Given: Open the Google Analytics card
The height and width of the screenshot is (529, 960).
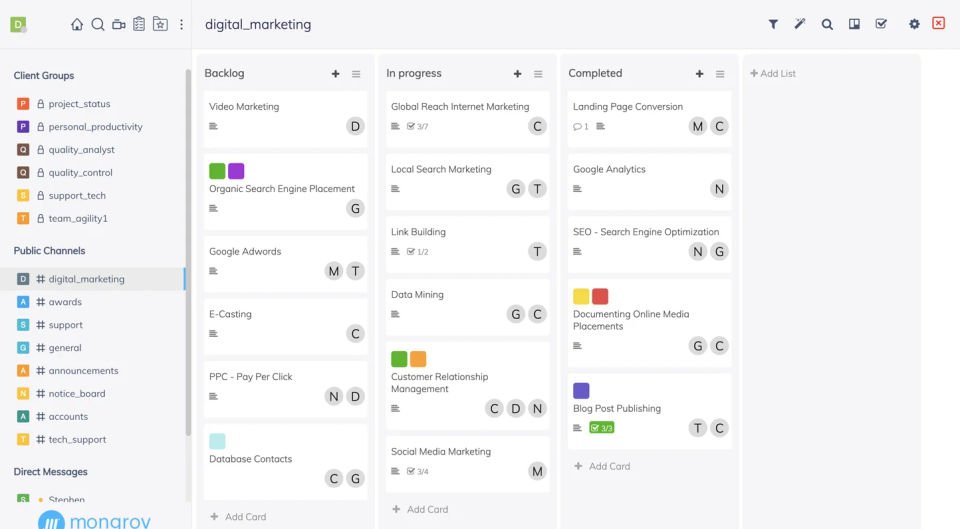Looking at the screenshot, I should (x=609, y=170).
